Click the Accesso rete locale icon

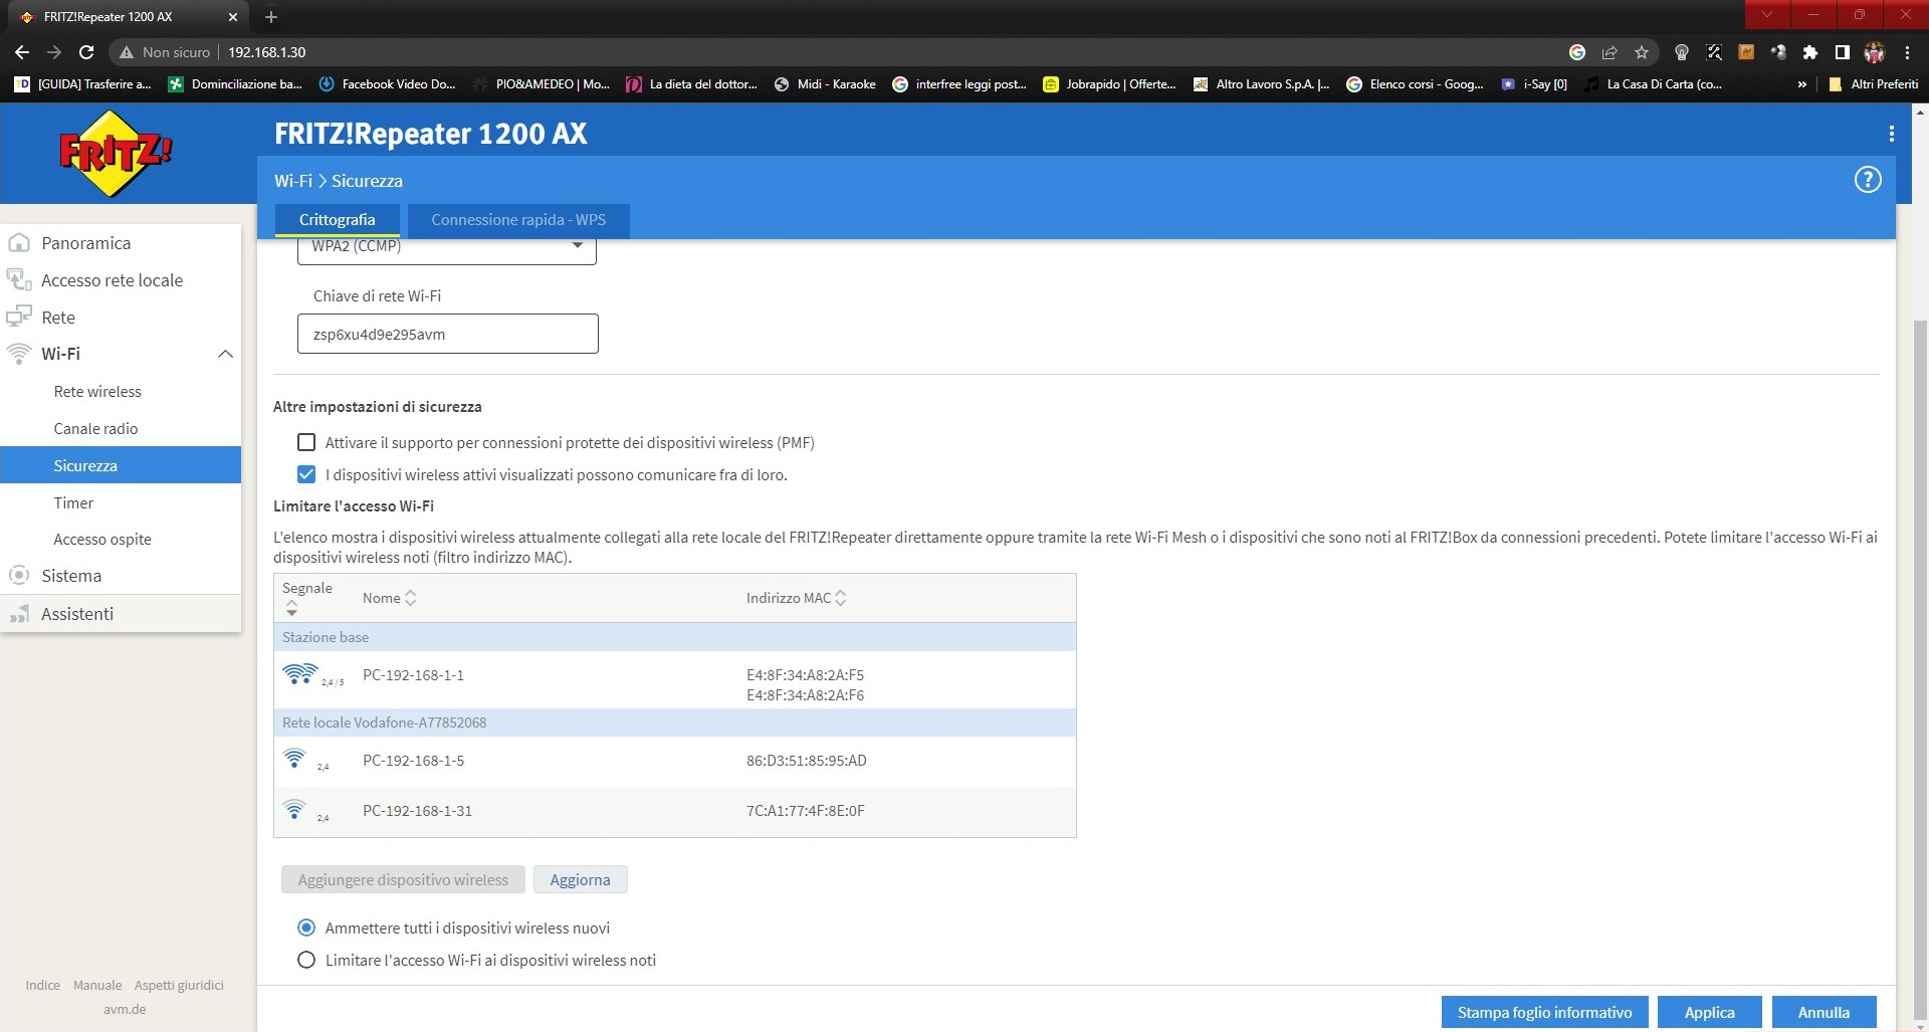tap(19, 280)
